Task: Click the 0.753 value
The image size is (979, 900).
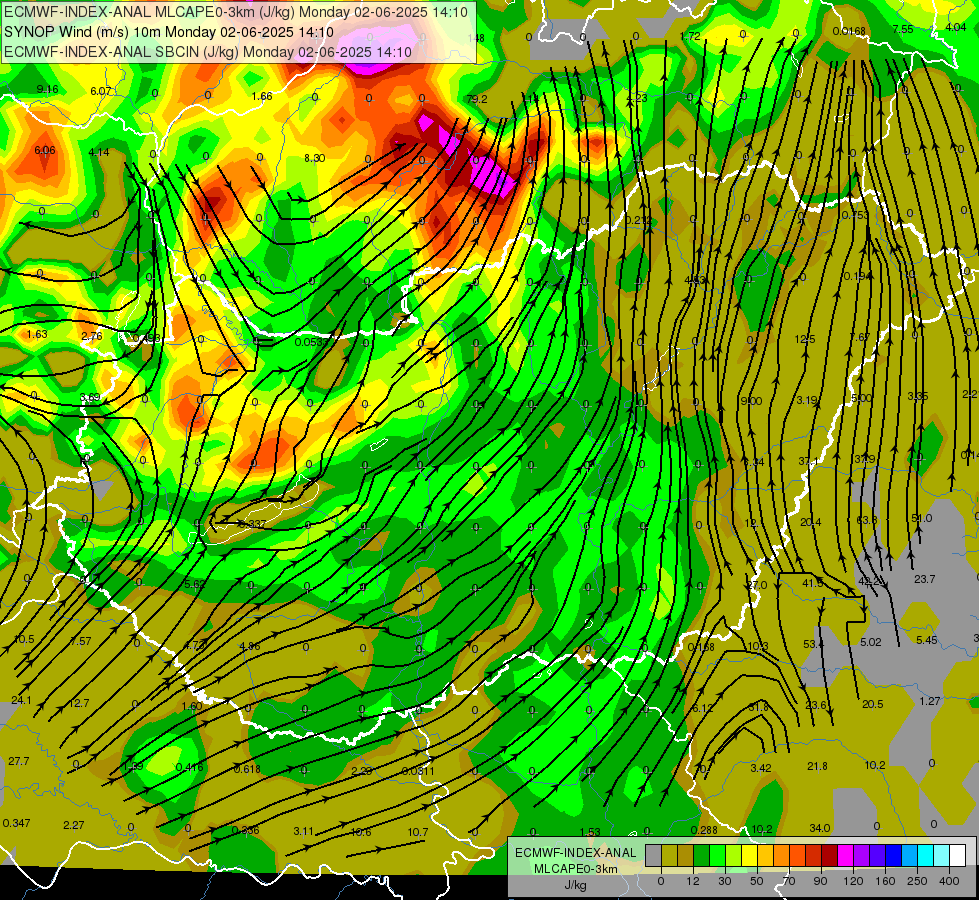Action: click(x=855, y=215)
